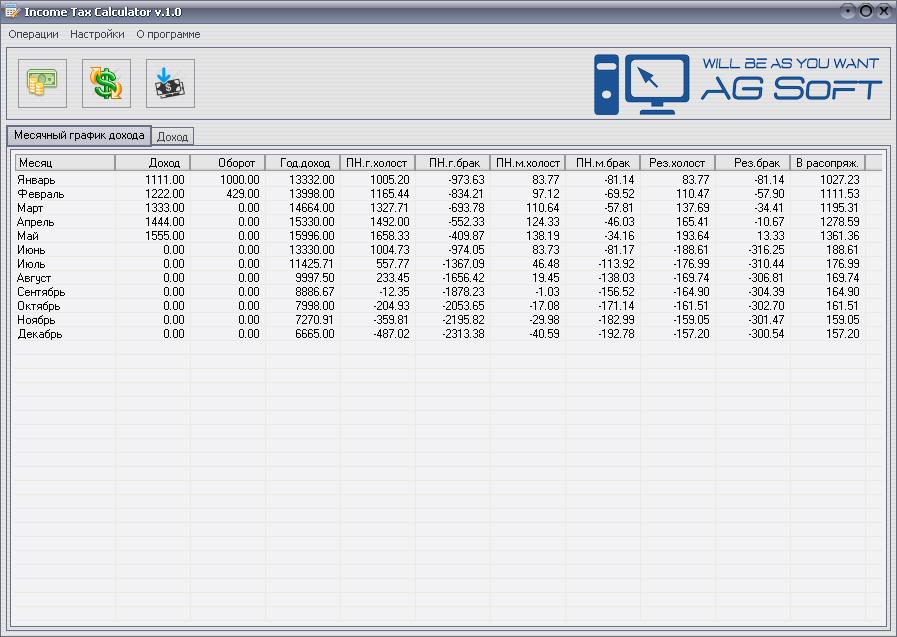Close the Income Tax Calculator window
This screenshot has width=897, height=637.
pos(884,11)
